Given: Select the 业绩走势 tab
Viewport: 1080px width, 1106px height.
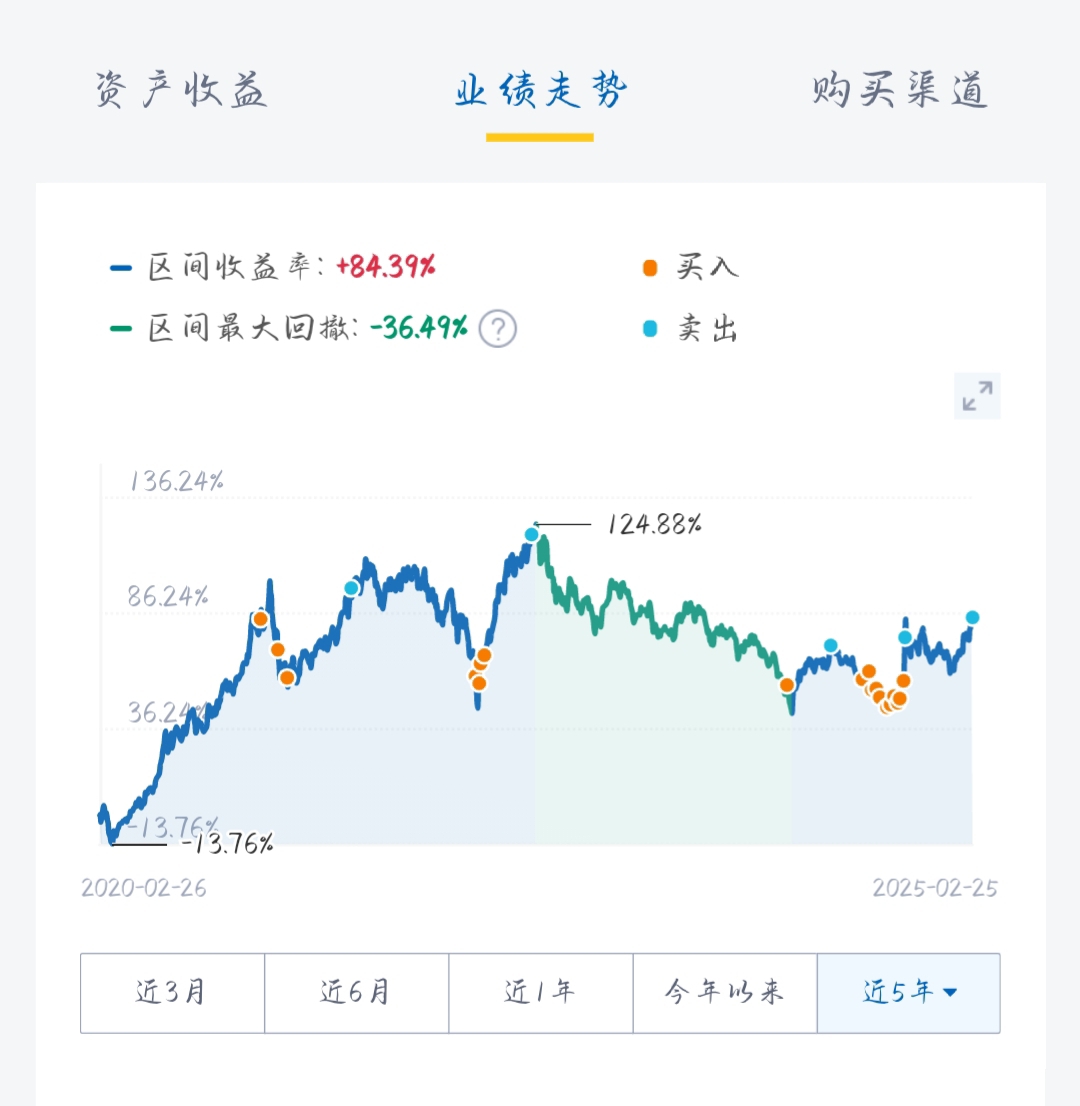Looking at the screenshot, I should [x=540, y=92].
